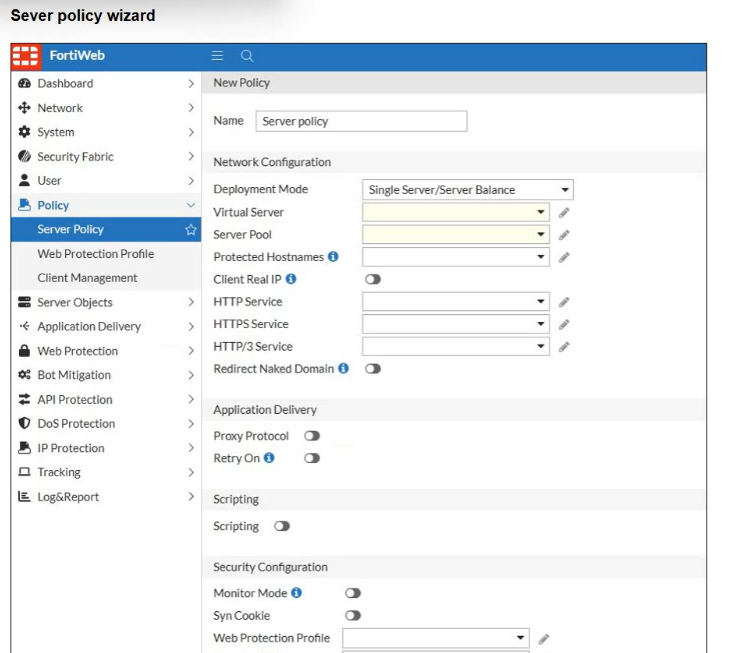
Task: Click the HTTPS Service pencil edit icon
Action: point(564,324)
